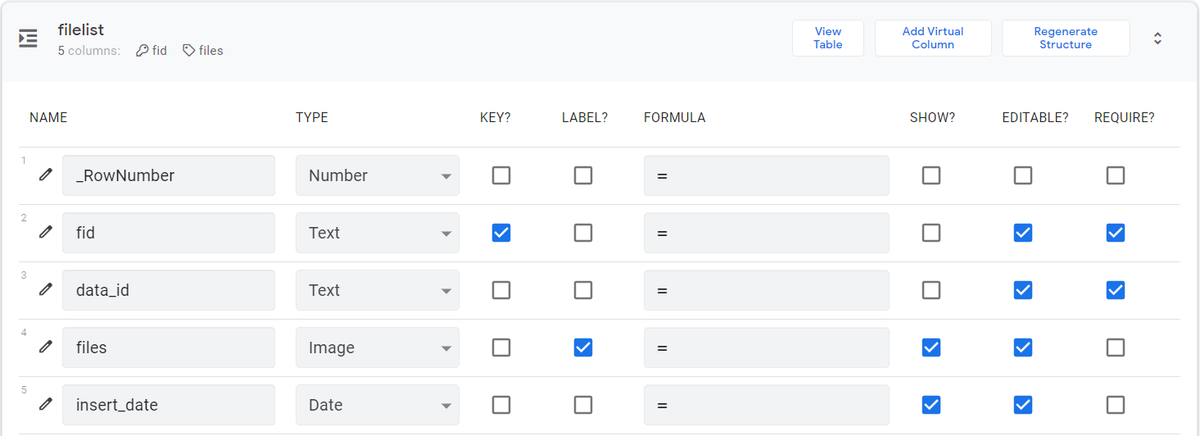Image resolution: width=1200 pixels, height=436 pixels.
Task: Expand the _RowNumber Number type dropdown
Action: 377,175
